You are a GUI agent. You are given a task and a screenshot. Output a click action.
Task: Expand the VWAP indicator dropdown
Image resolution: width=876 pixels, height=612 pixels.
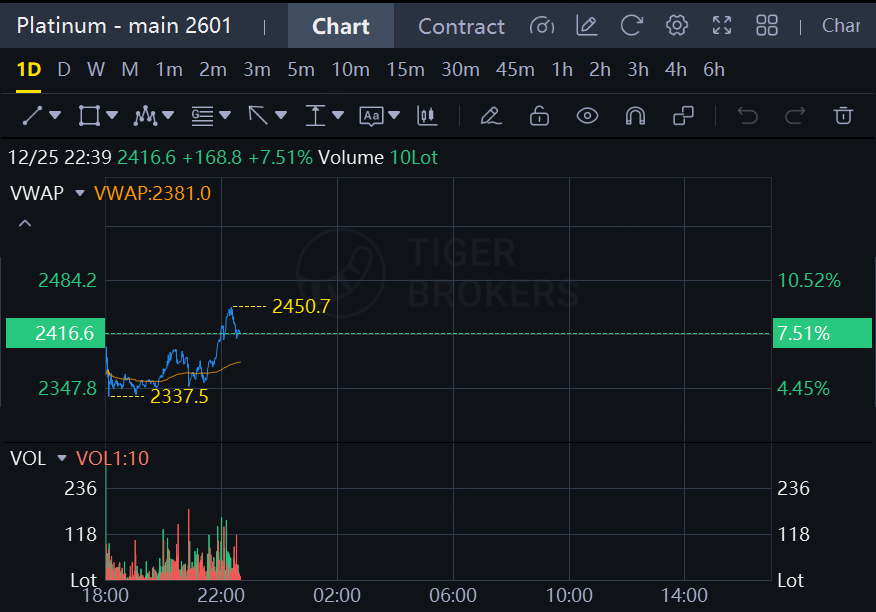[x=81, y=193]
